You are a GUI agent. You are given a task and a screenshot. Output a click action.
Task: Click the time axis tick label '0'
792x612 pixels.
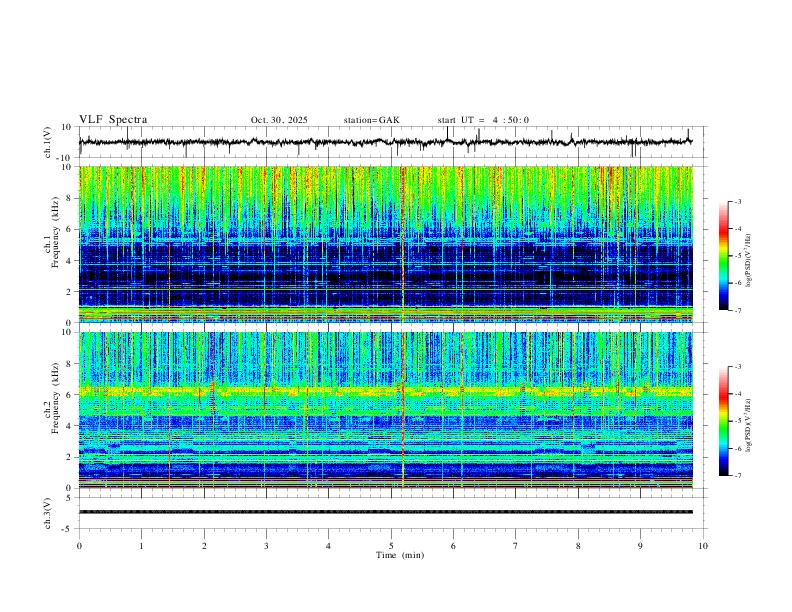tap(79, 546)
